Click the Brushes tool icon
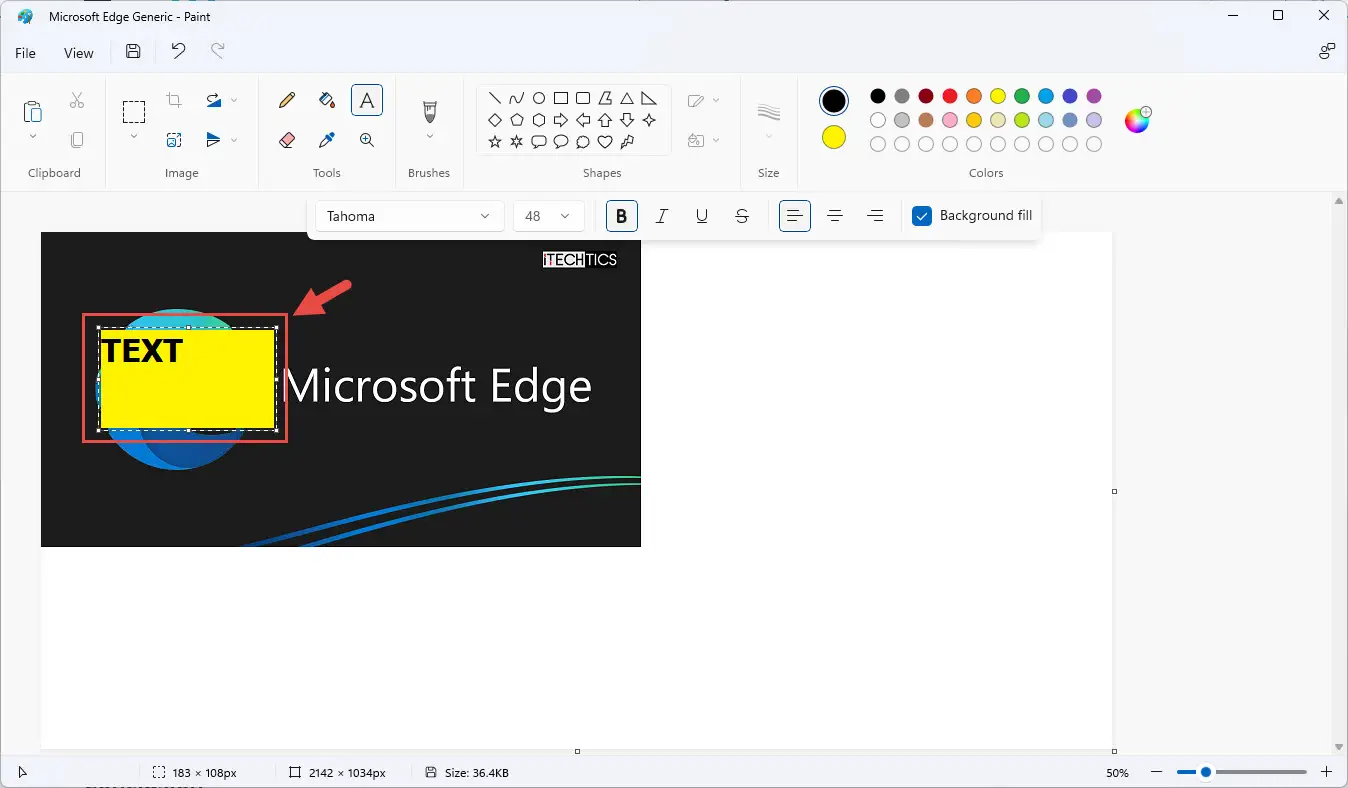 pos(430,110)
